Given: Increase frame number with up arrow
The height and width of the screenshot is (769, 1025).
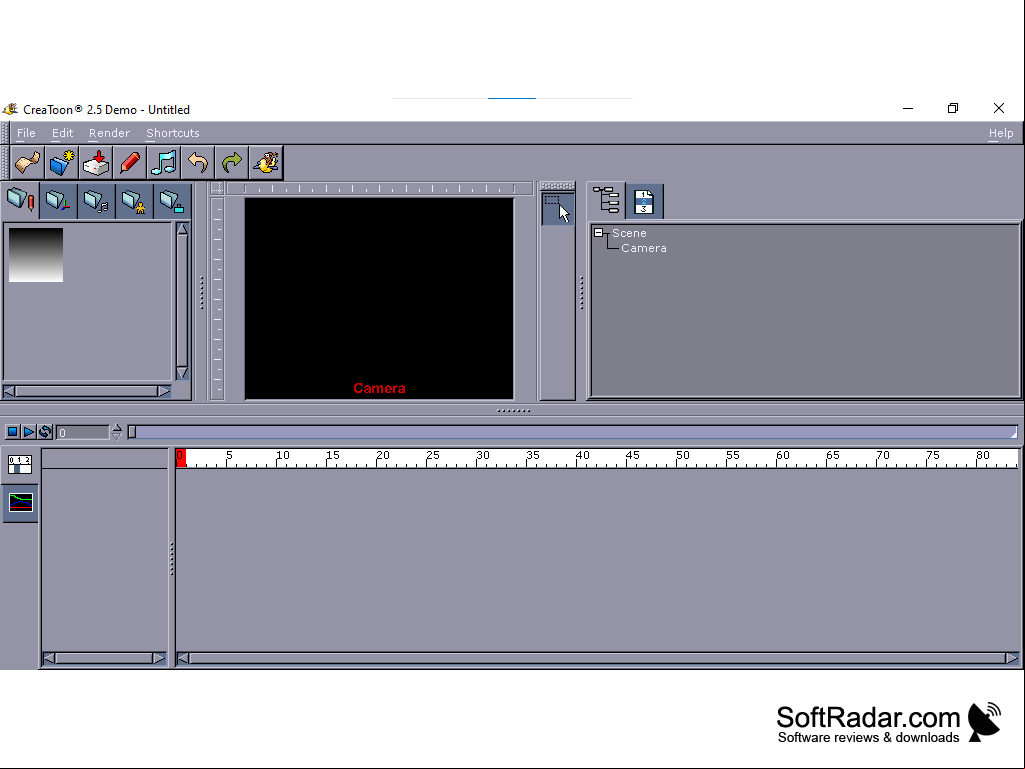Looking at the screenshot, I should [x=116, y=428].
